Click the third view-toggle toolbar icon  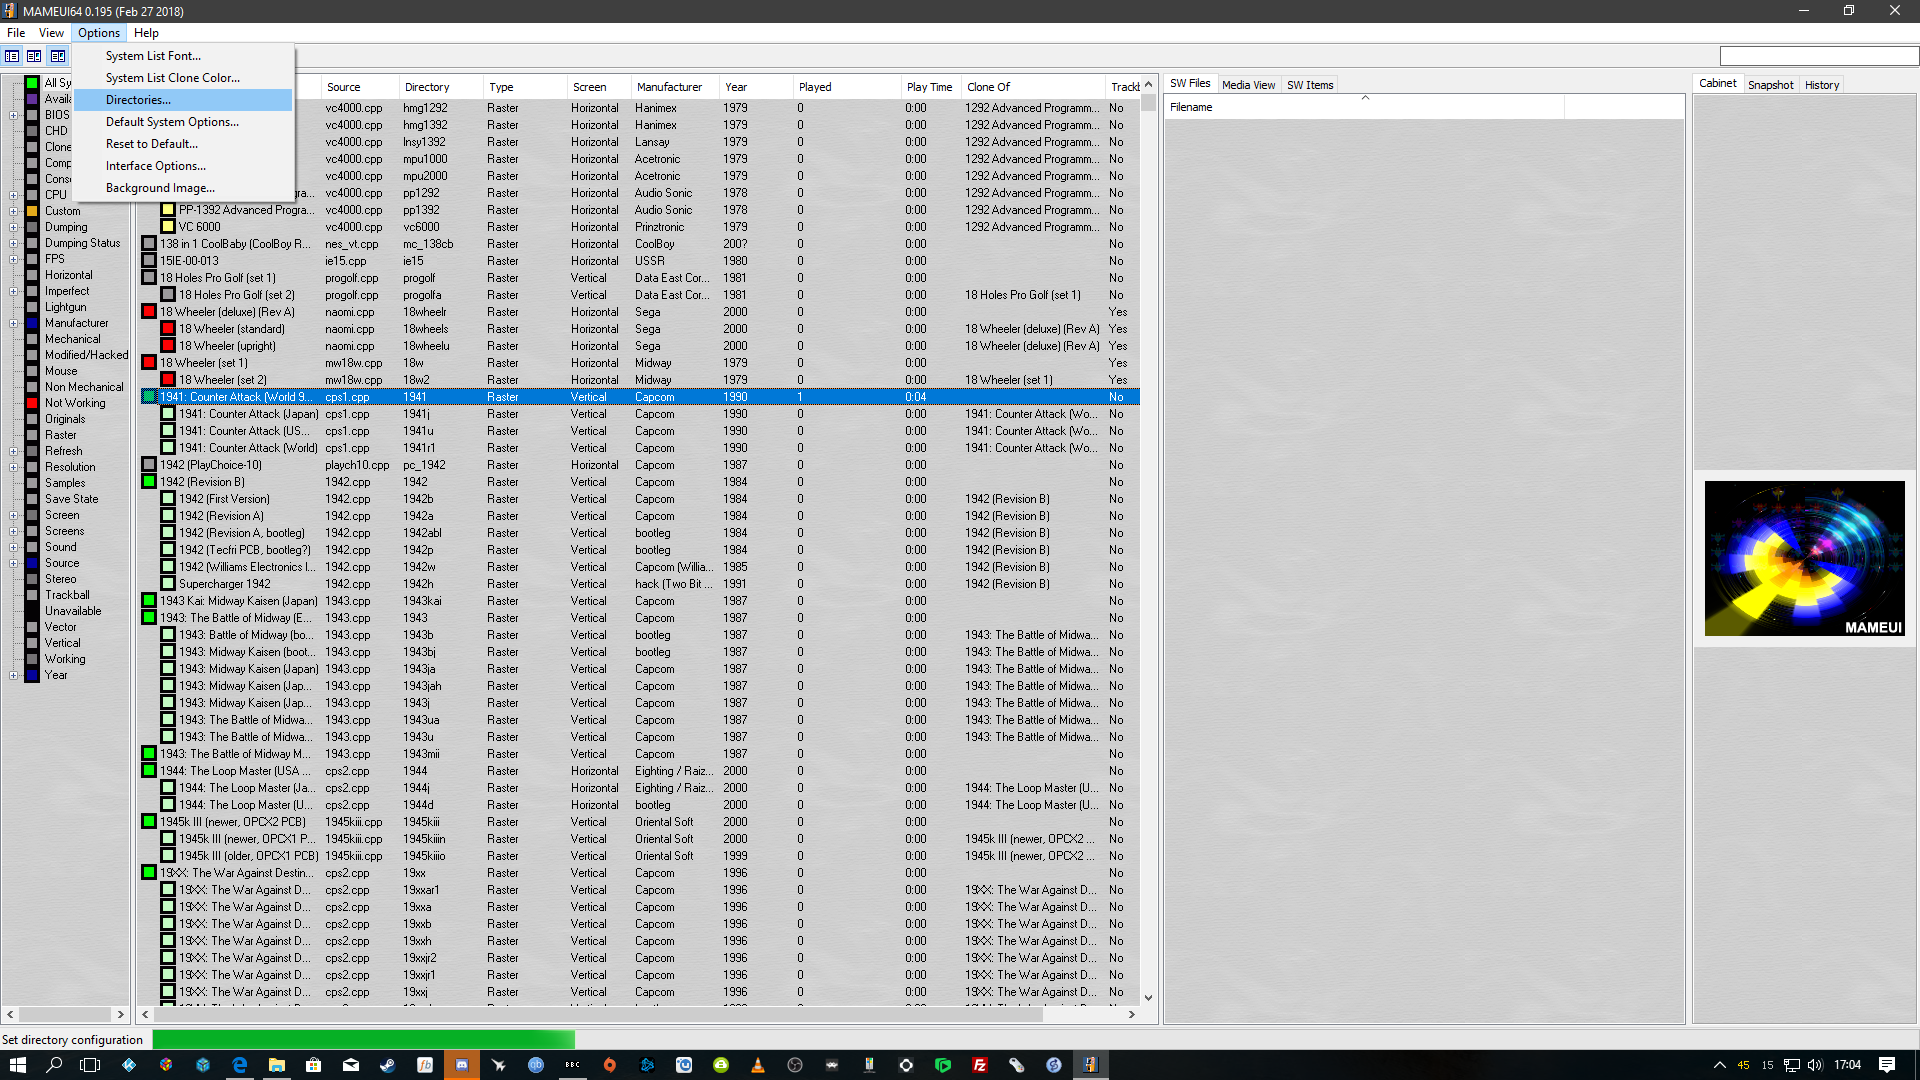click(58, 56)
